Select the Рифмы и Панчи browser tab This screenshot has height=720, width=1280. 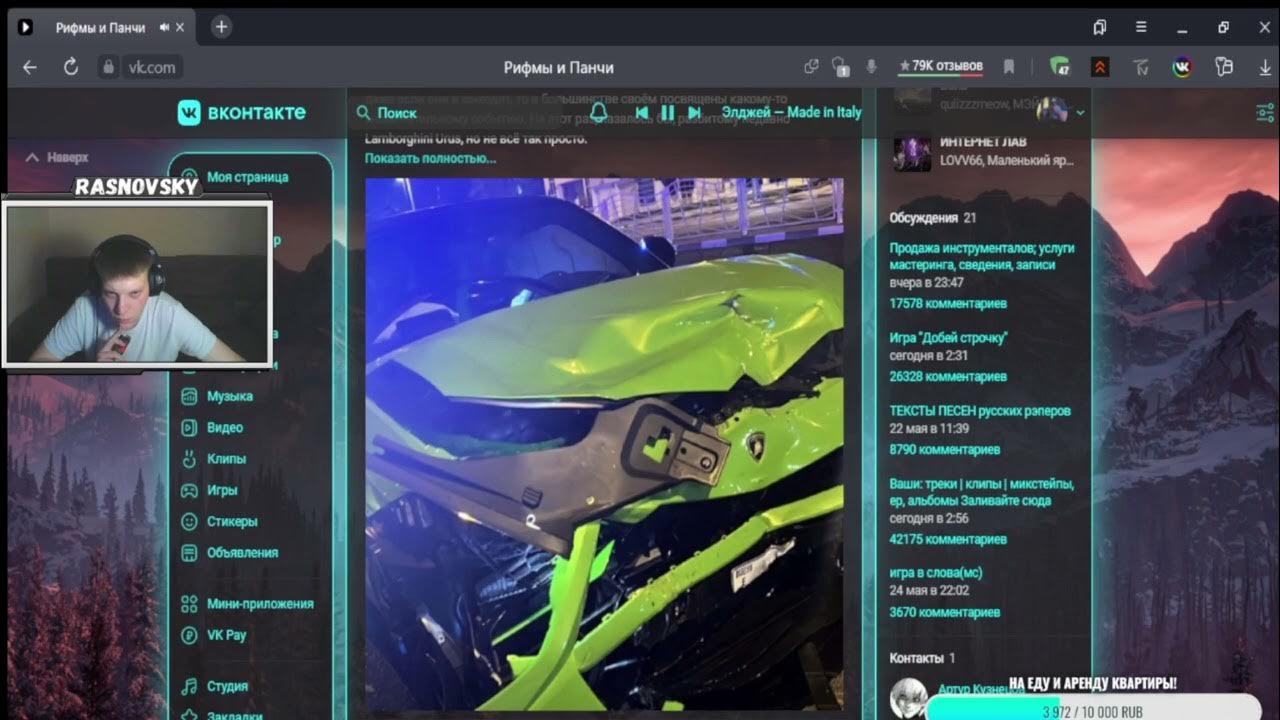100,27
